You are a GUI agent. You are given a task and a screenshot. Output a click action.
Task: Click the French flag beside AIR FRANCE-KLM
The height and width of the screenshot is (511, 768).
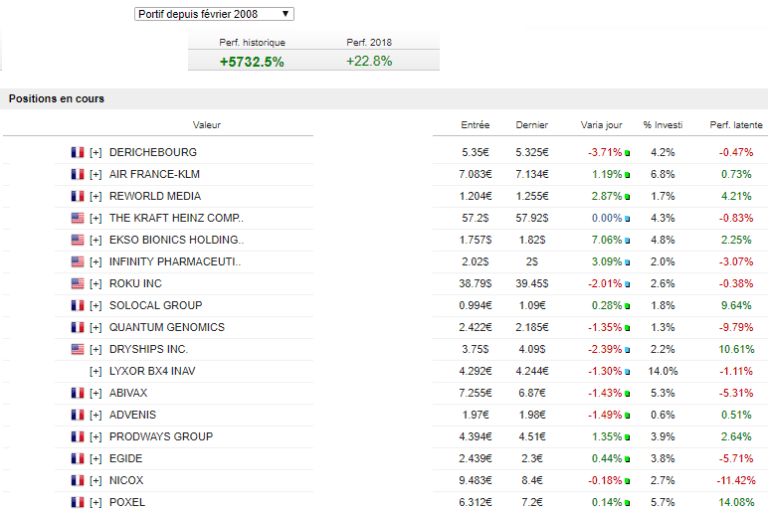[77, 175]
